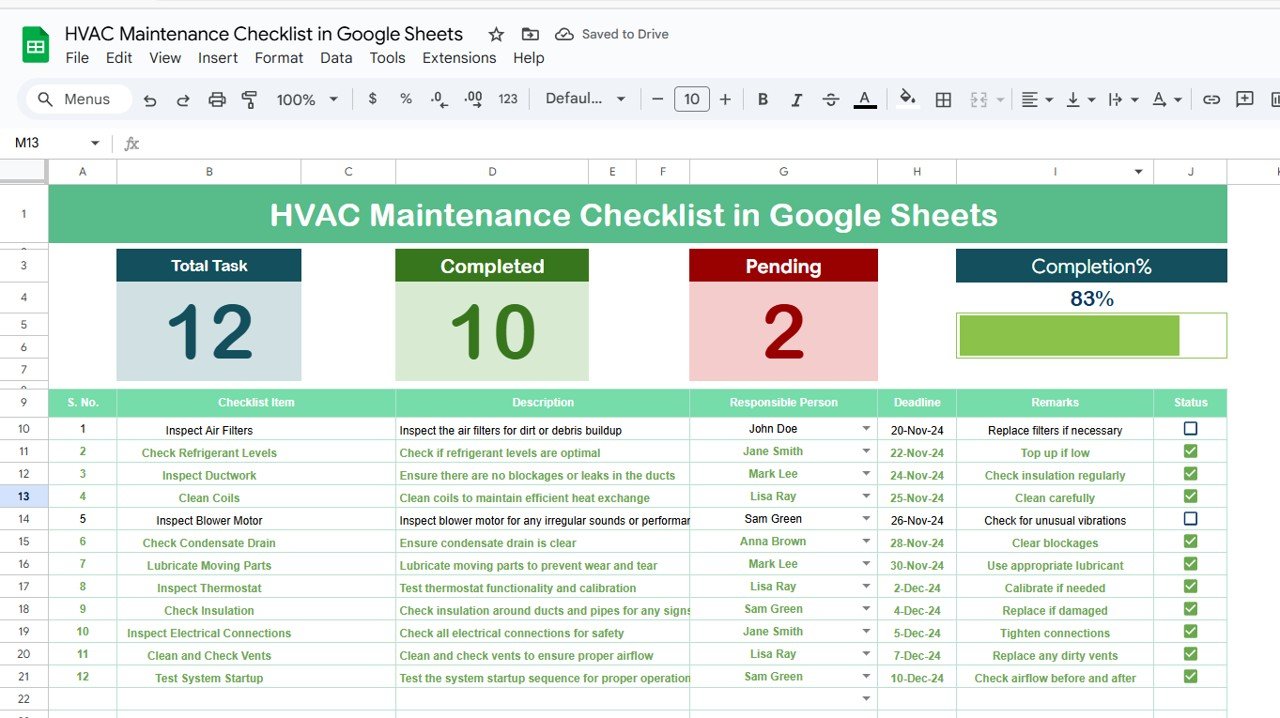Increase font size with plus button
This screenshot has height=718, width=1280.
pos(725,99)
